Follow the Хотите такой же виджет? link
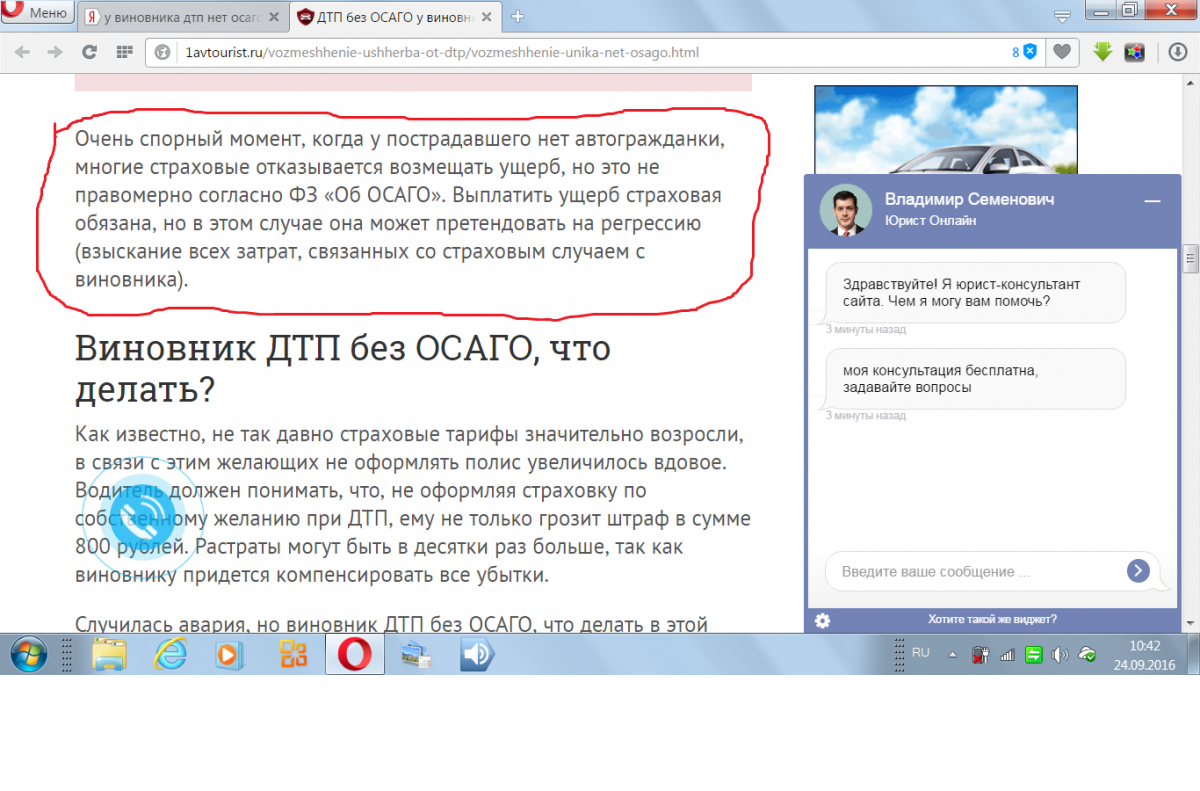Image resolution: width=1200 pixels, height=791 pixels. 992,619
